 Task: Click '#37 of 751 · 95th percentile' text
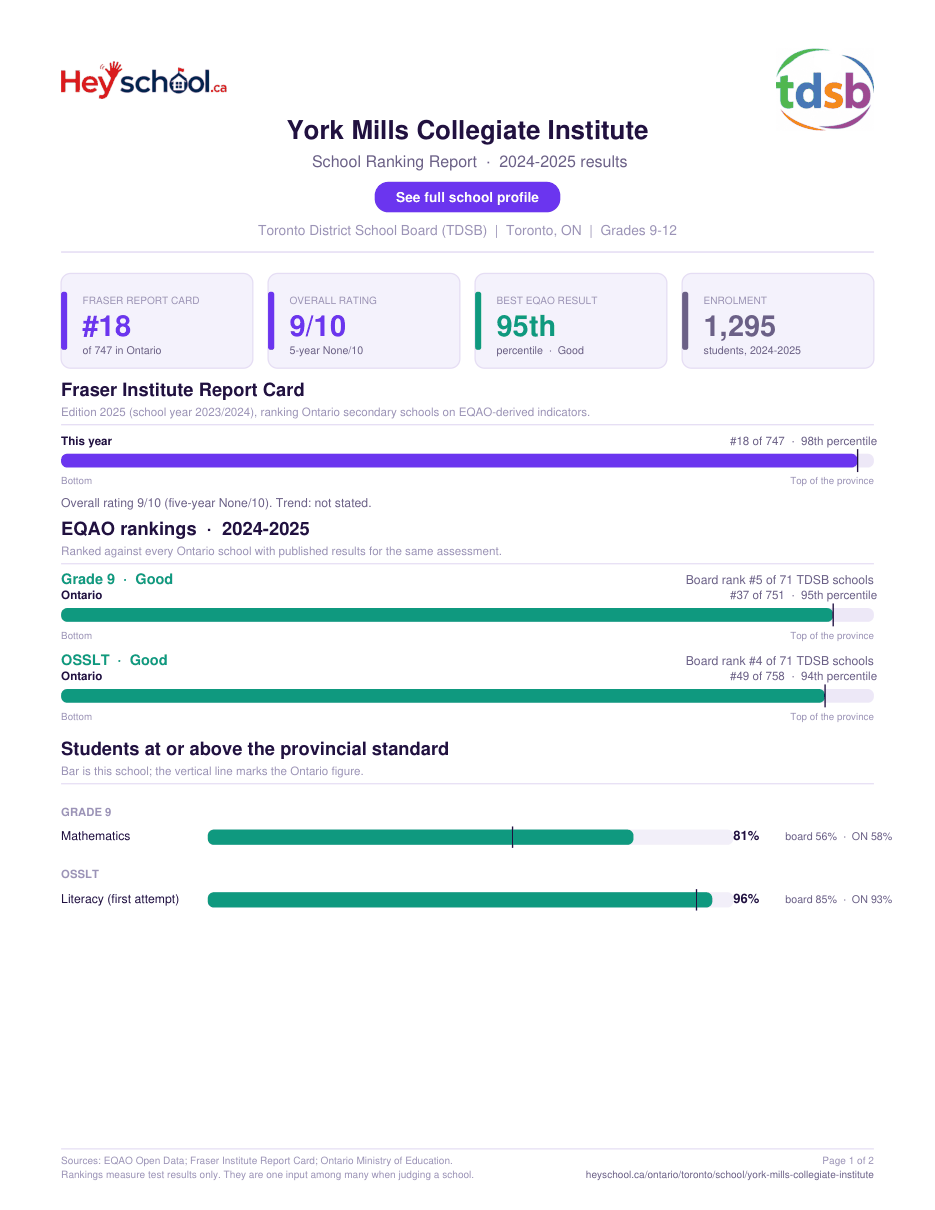[803, 596]
